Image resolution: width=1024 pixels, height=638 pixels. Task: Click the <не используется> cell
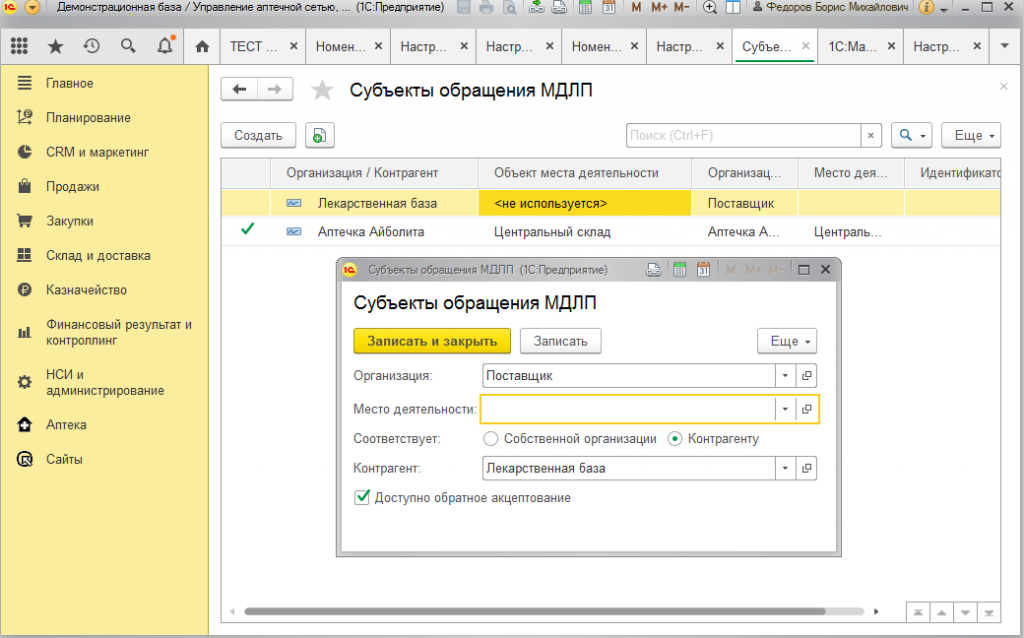click(x=584, y=203)
